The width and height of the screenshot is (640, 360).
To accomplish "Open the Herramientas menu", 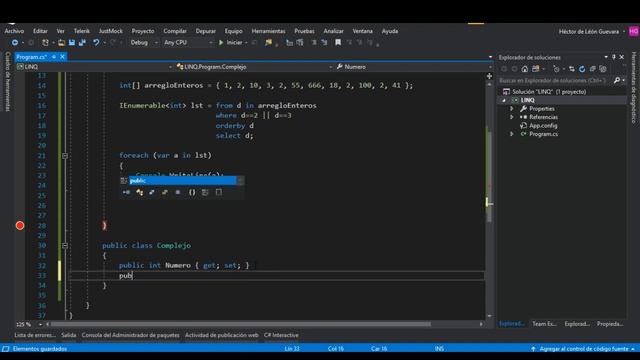I will coord(268,31).
